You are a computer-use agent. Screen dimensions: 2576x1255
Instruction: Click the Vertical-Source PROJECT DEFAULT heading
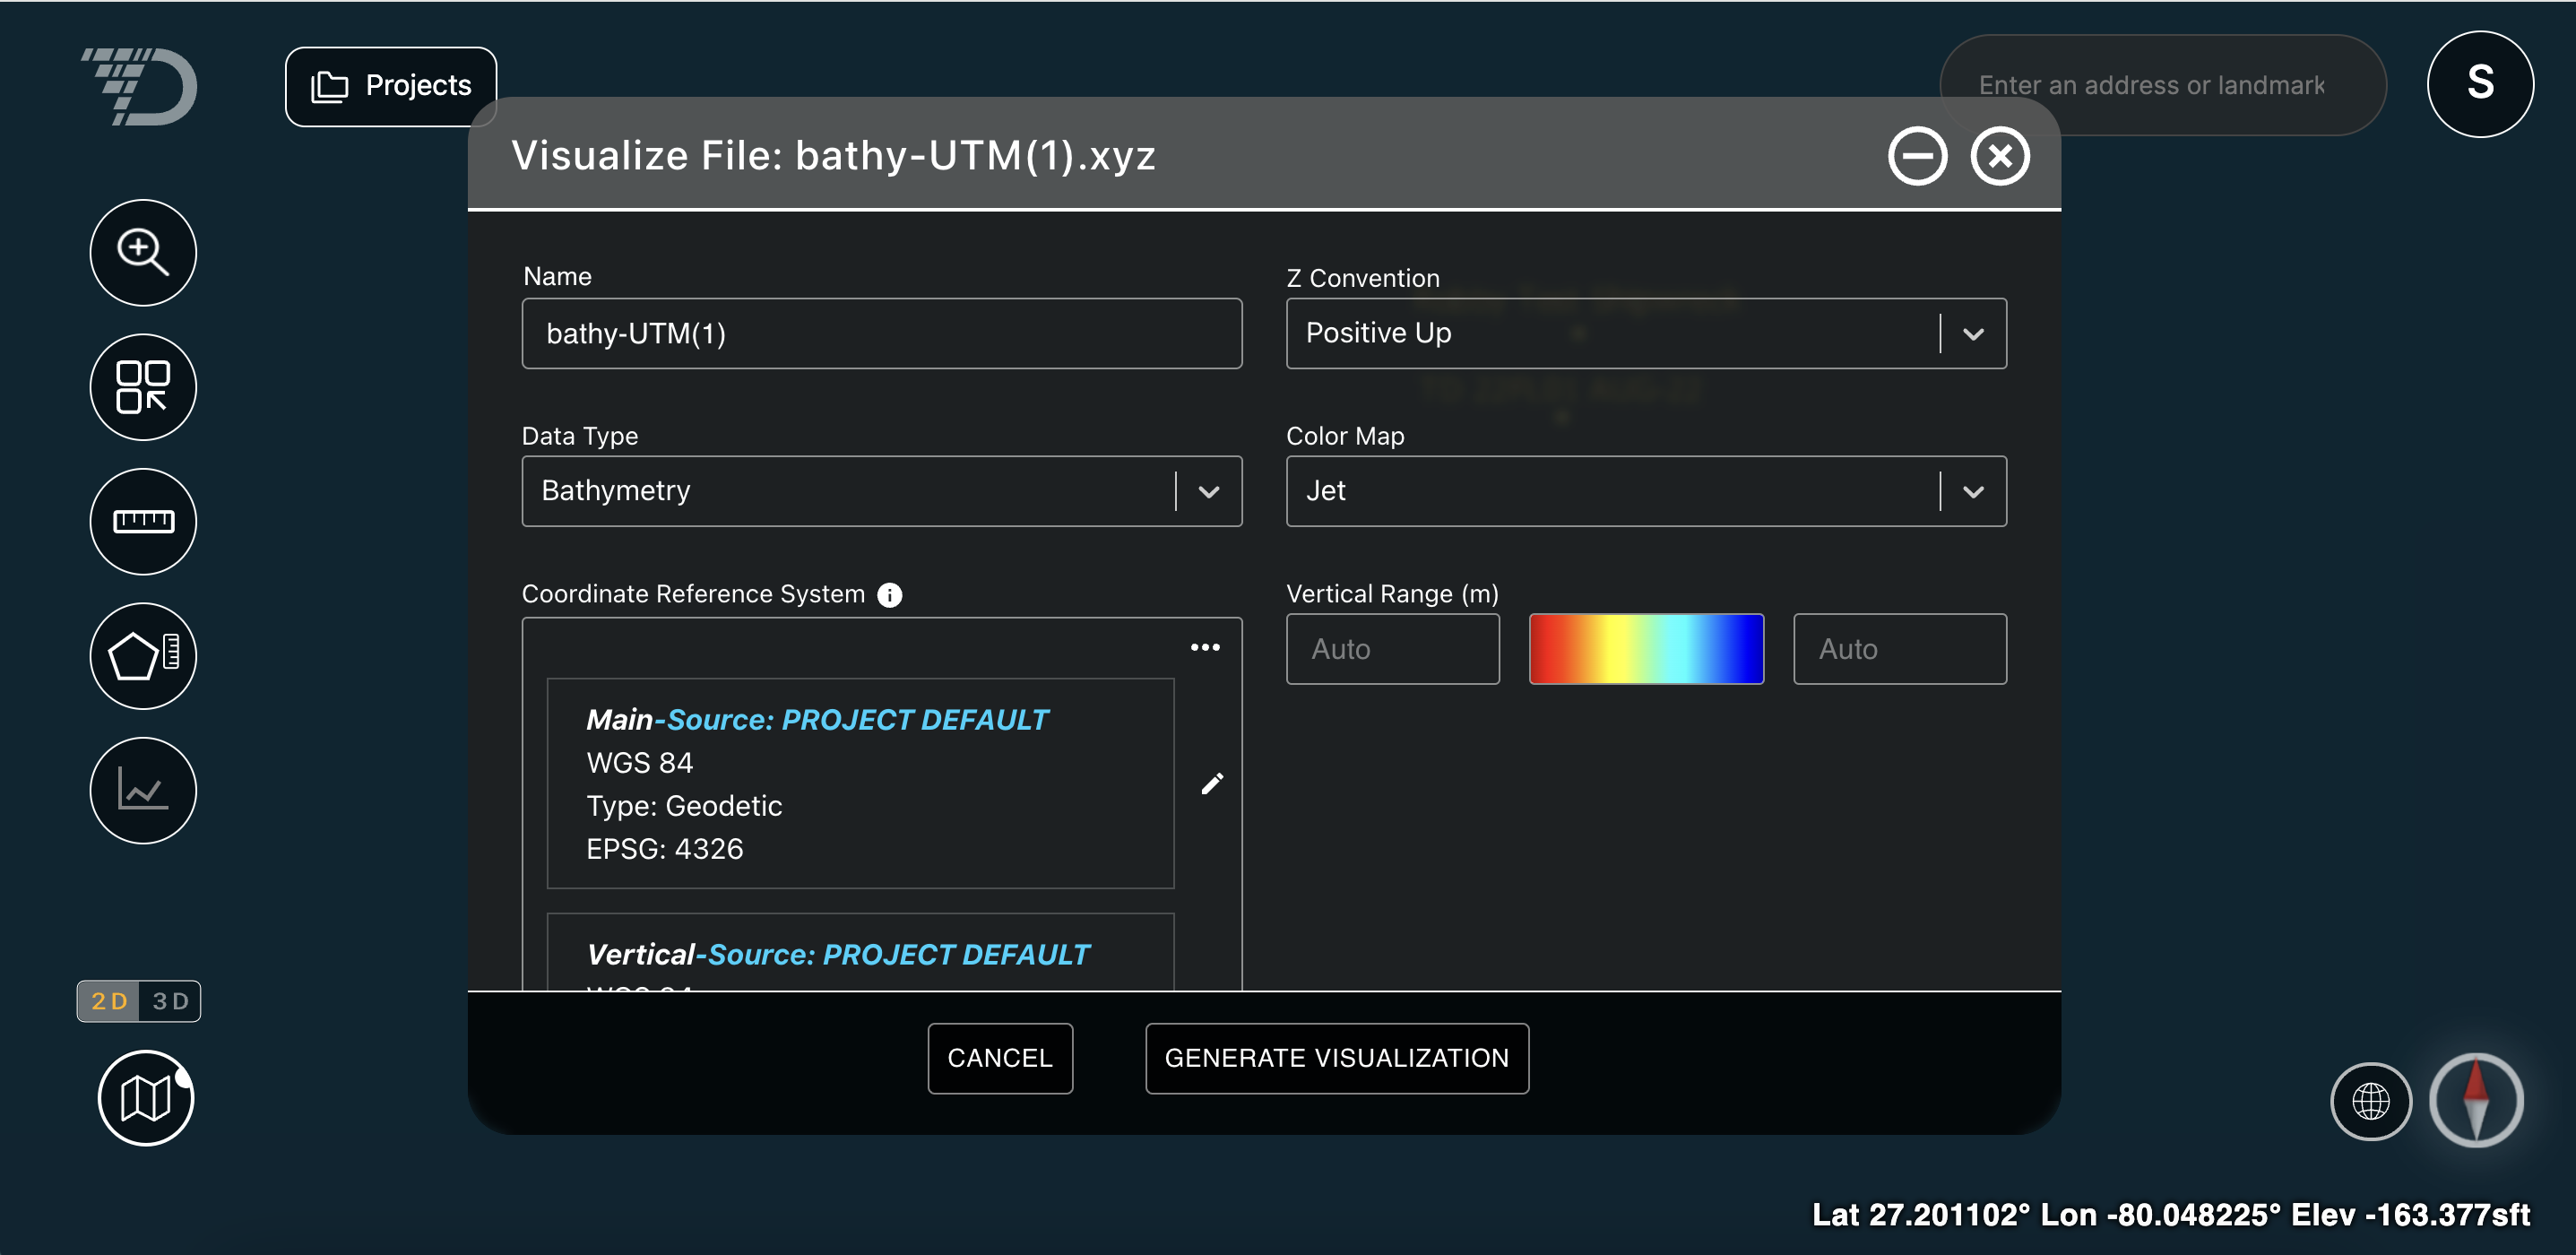click(x=838, y=954)
